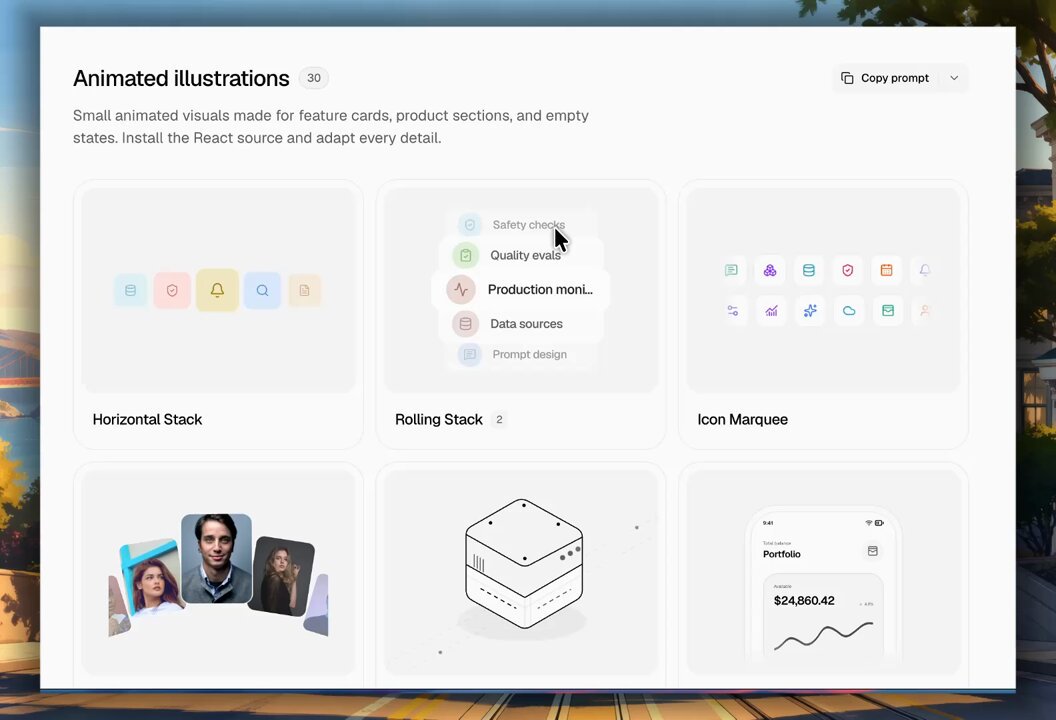Click the blue sparkles icon in Icon Marquee
Image resolution: width=1056 pixels, height=720 pixels.
coord(810,310)
